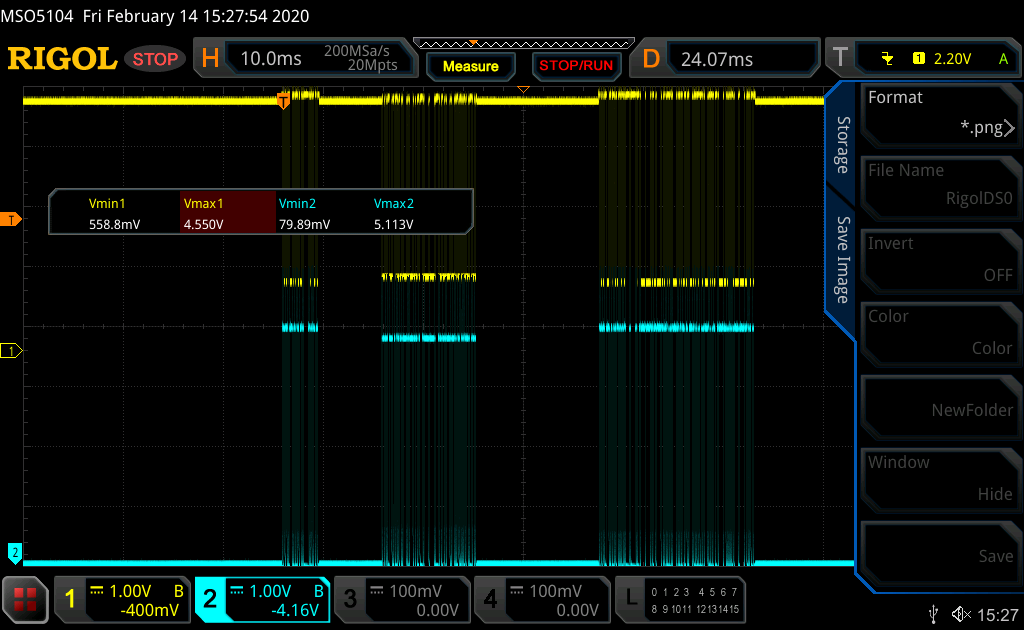This screenshot has height=630, width=1024.
Task: Open delay D 24.07ms settings
Action: 724,59
